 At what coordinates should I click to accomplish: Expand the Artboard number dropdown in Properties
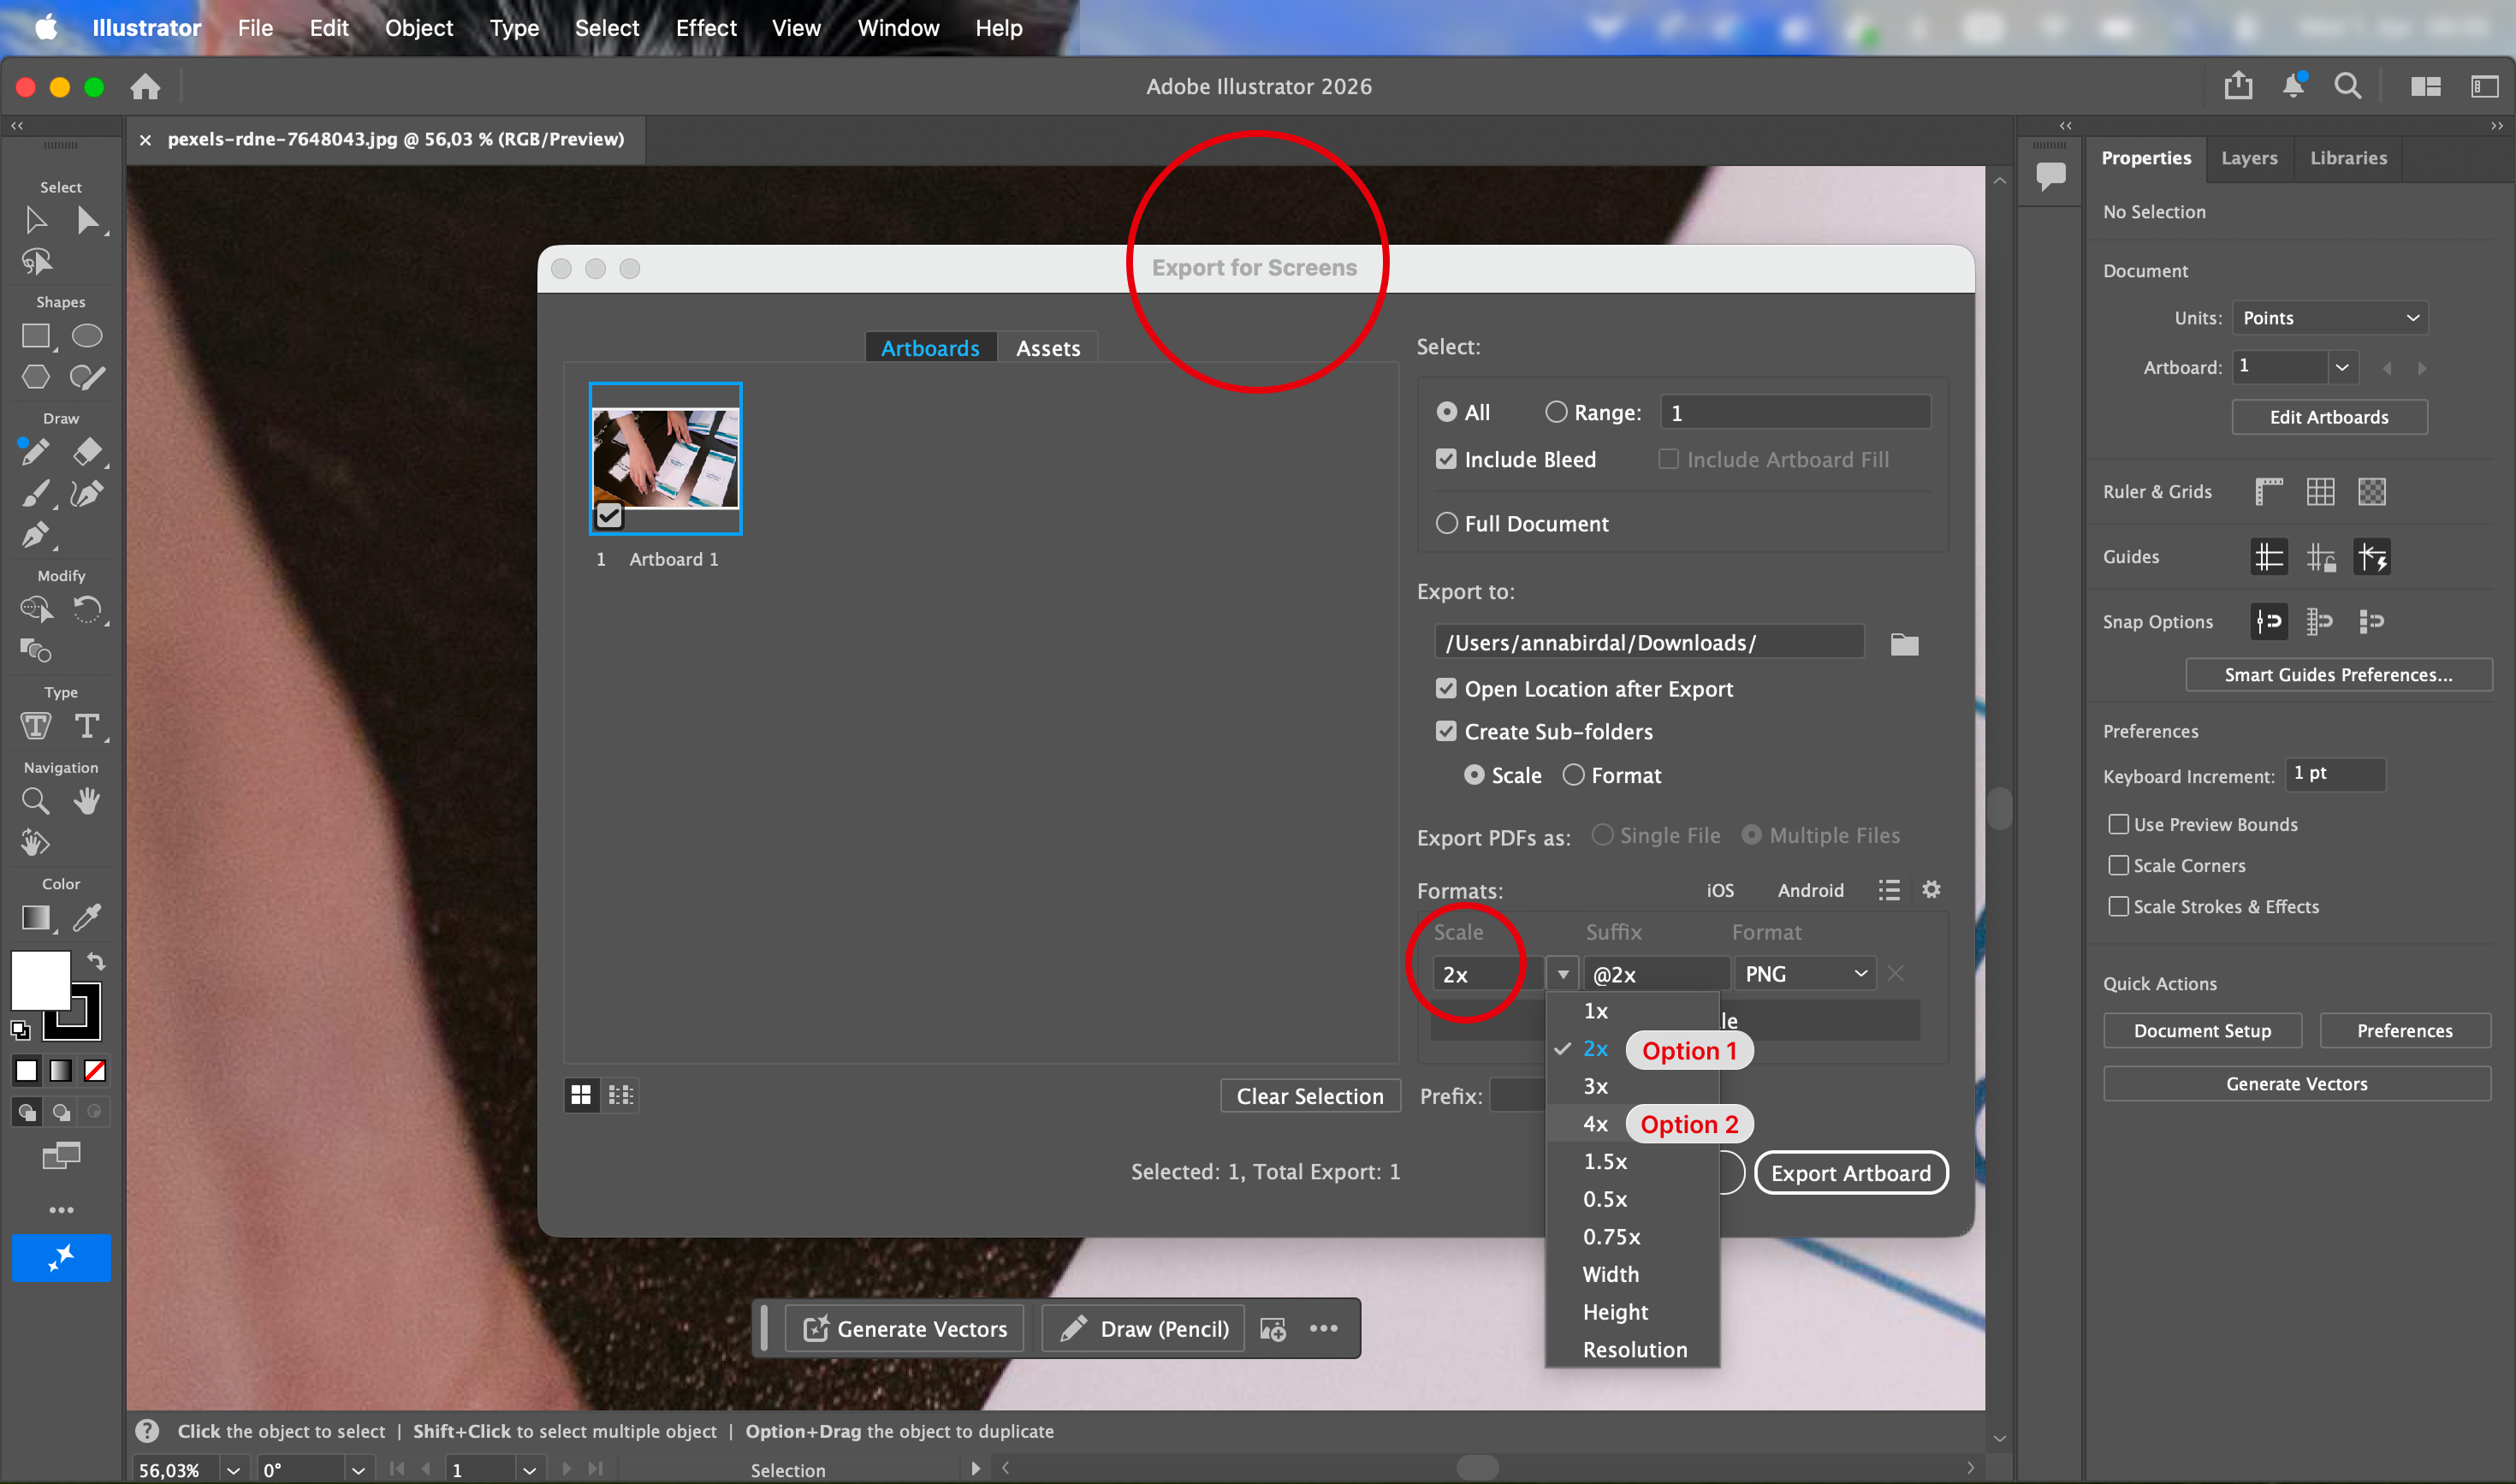2342,367
